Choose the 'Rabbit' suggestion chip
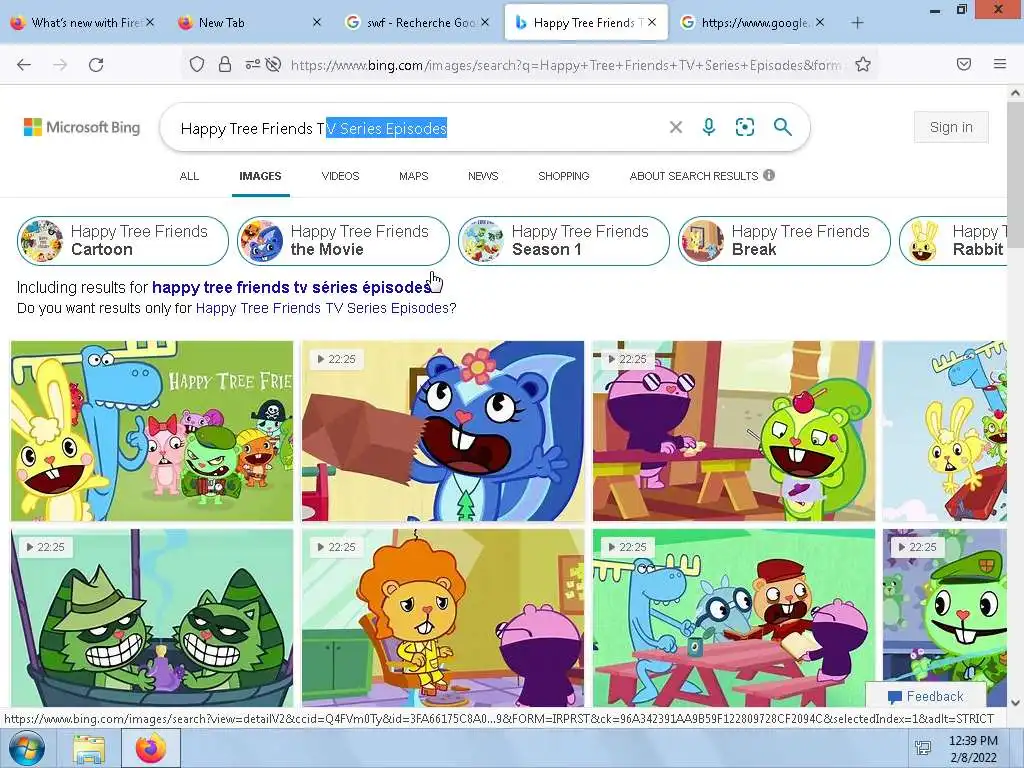The width and height of the screenshot is (1024, 768). (x=953, y=240)
